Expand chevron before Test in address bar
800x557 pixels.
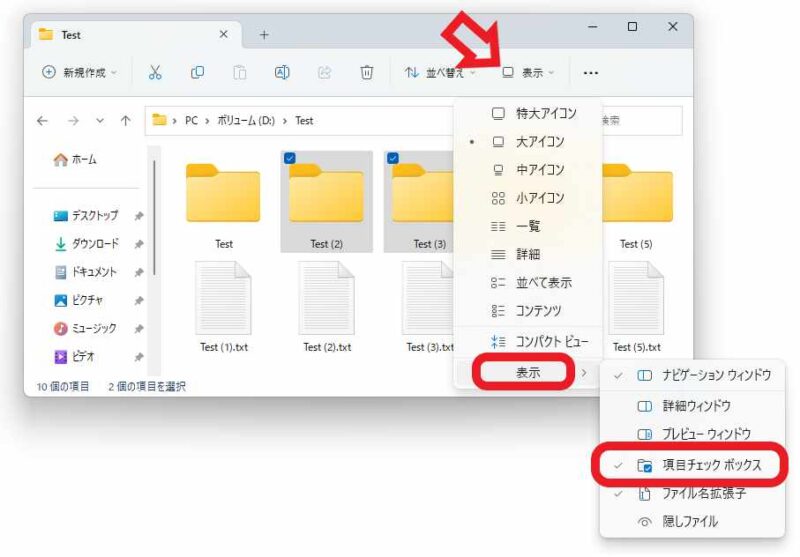click(285, 121)
